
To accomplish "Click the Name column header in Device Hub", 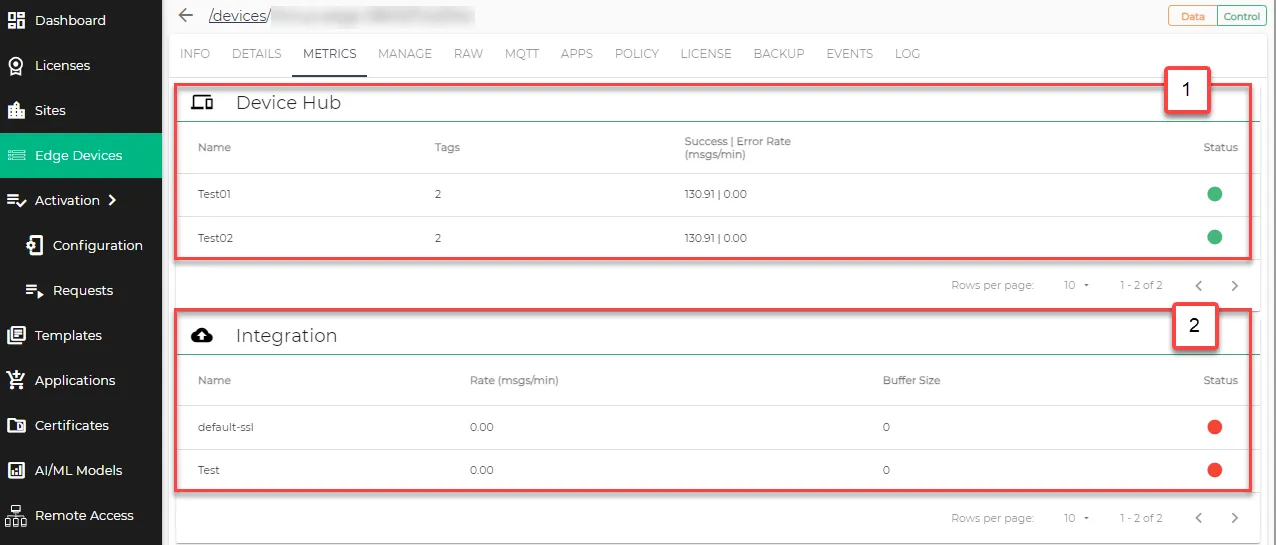I will pos(214,147).
